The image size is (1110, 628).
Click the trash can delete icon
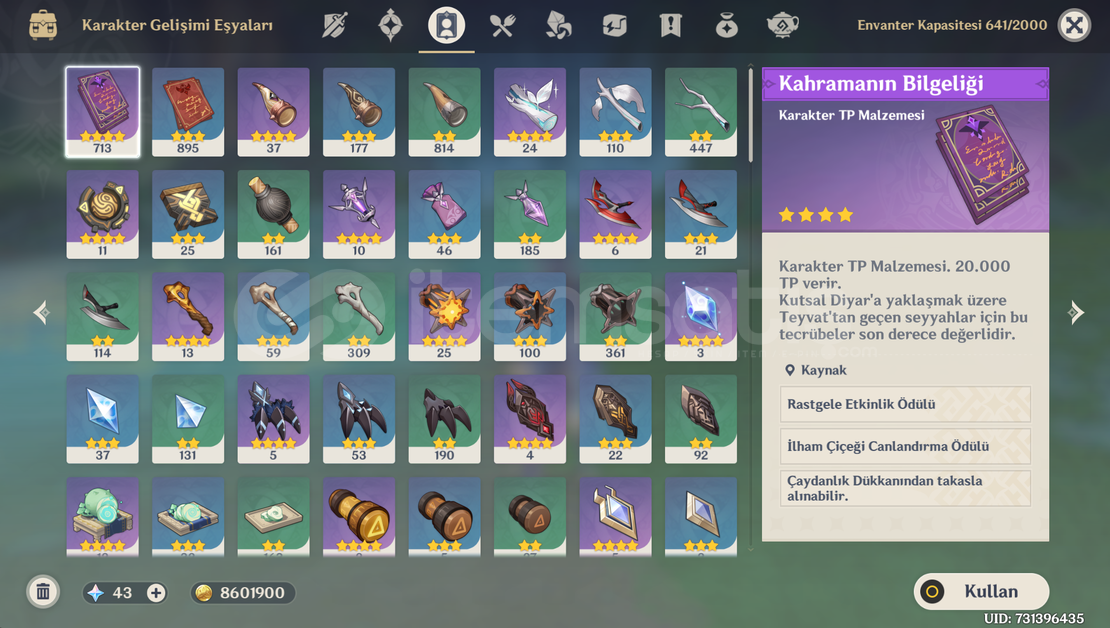tap(42, 592)
